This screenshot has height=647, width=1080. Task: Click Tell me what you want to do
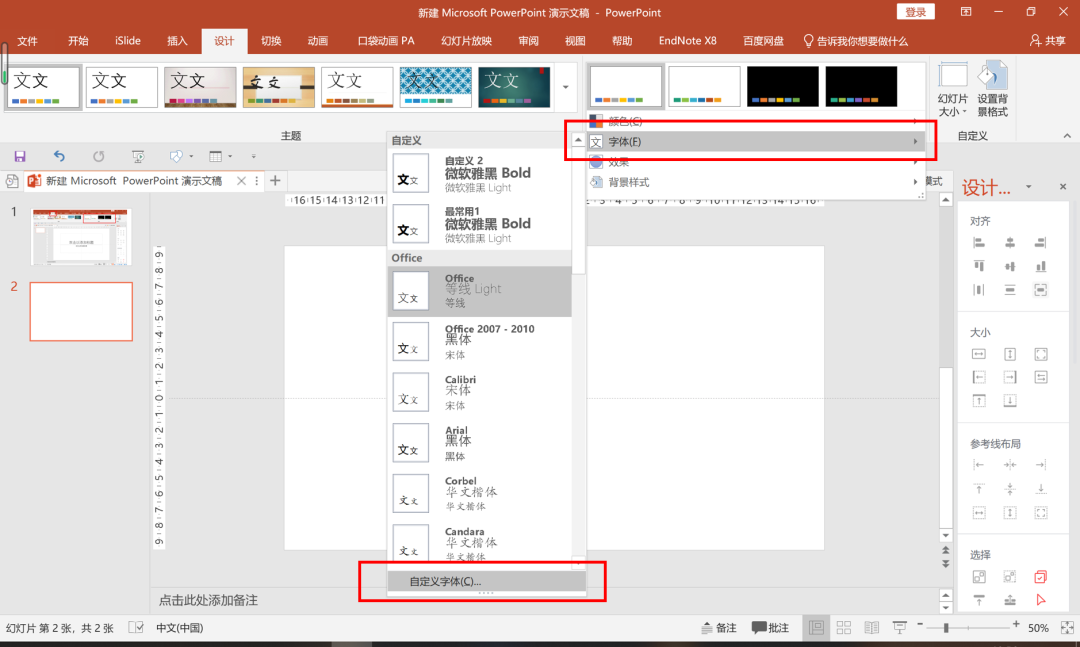tap(855, 41)
